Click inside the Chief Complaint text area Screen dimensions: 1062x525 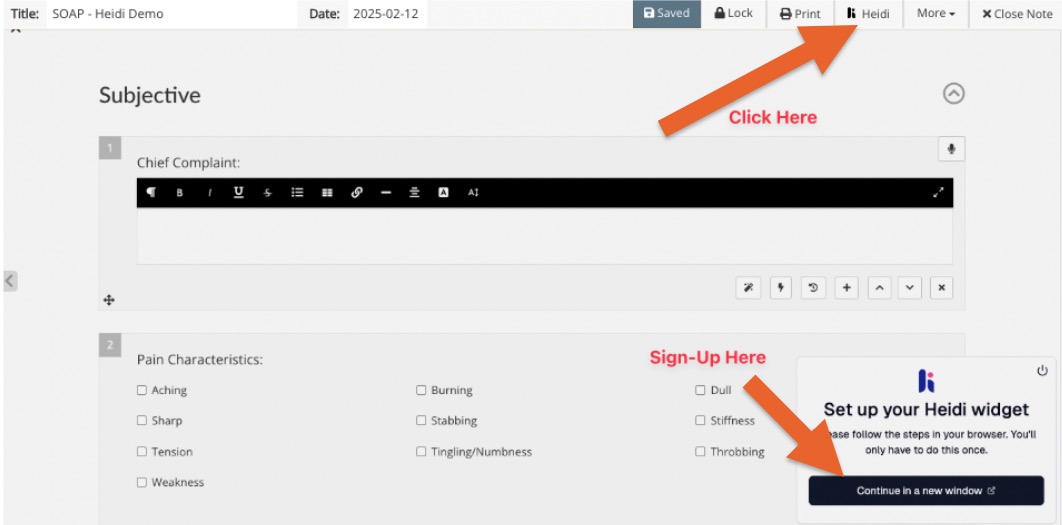point(545,236)
